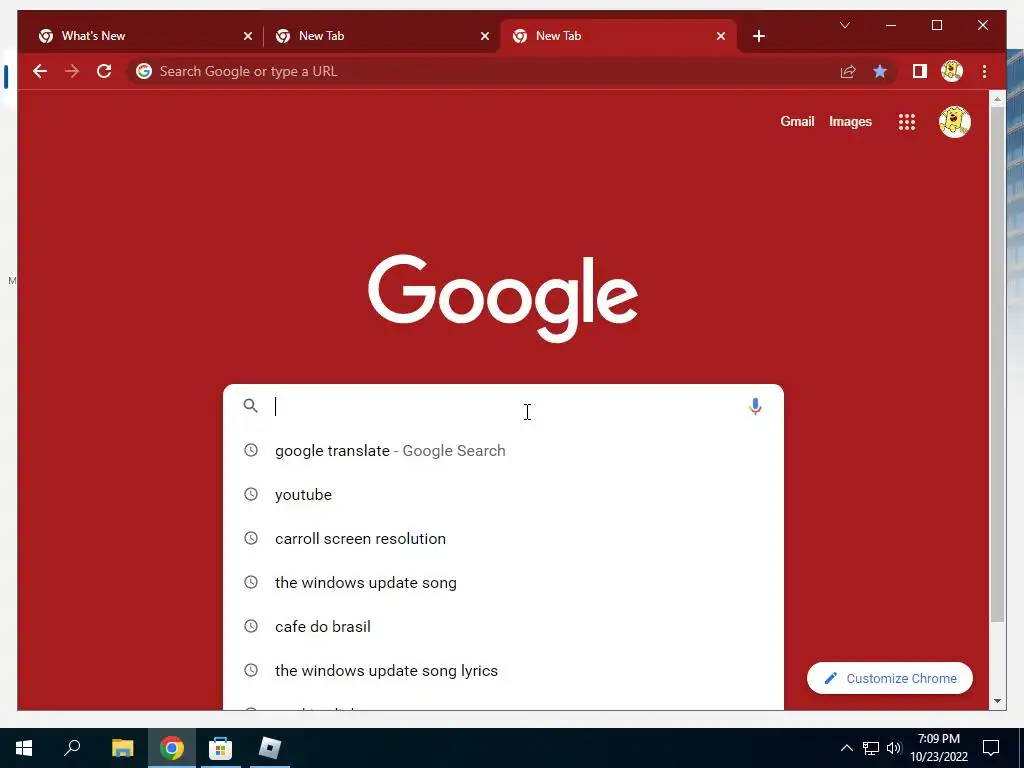Viewport: 1024px width, 768px height.
Task: Open Chrome profile avatar in toolbar
Action: tap(952, 71)
